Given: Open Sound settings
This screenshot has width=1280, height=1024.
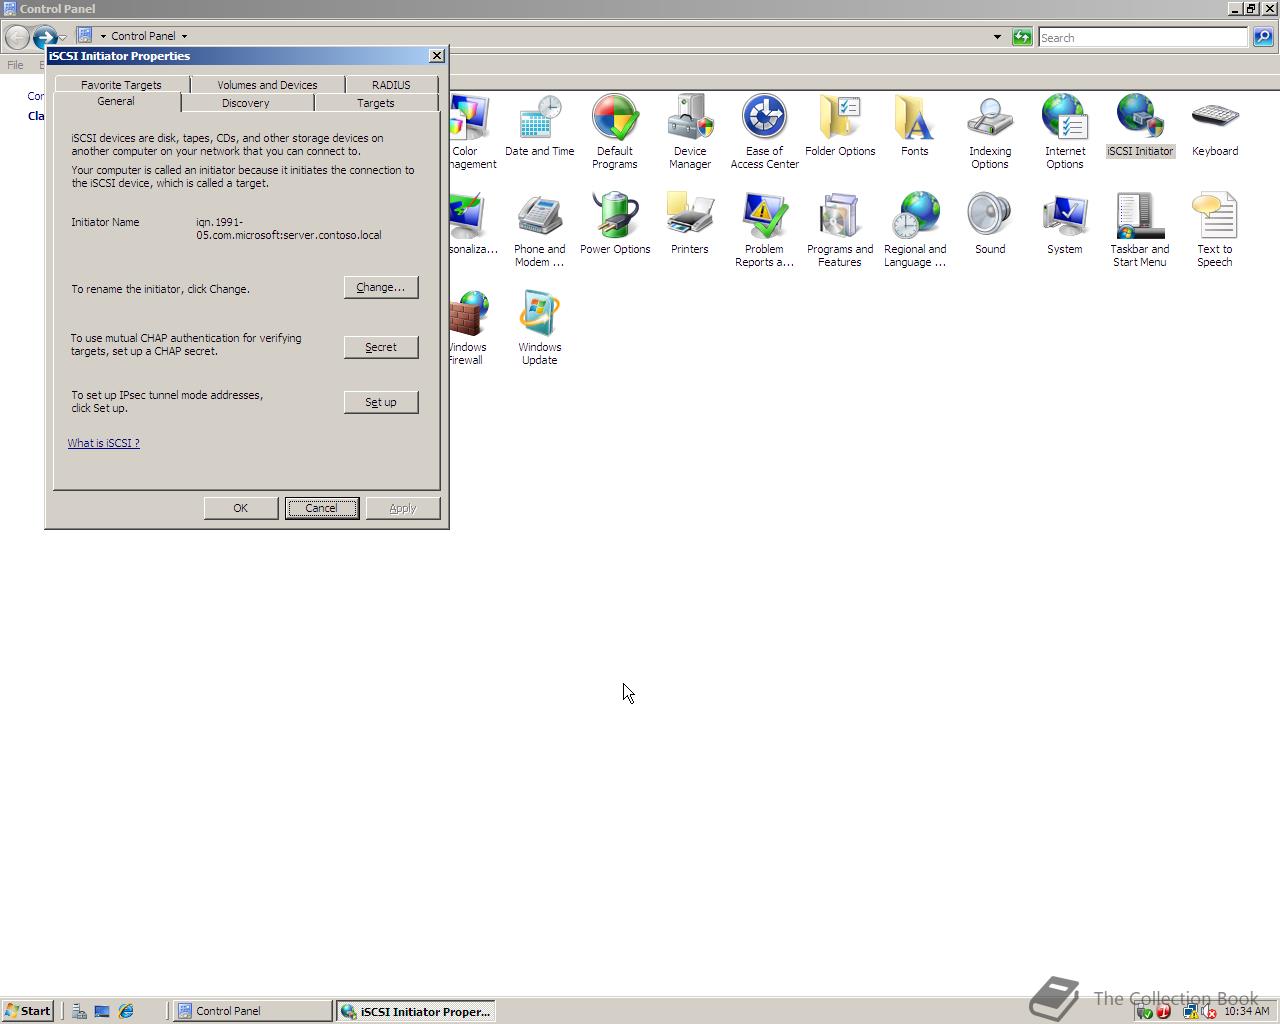Looking at the screenshot, I should (x=989, y=225).
